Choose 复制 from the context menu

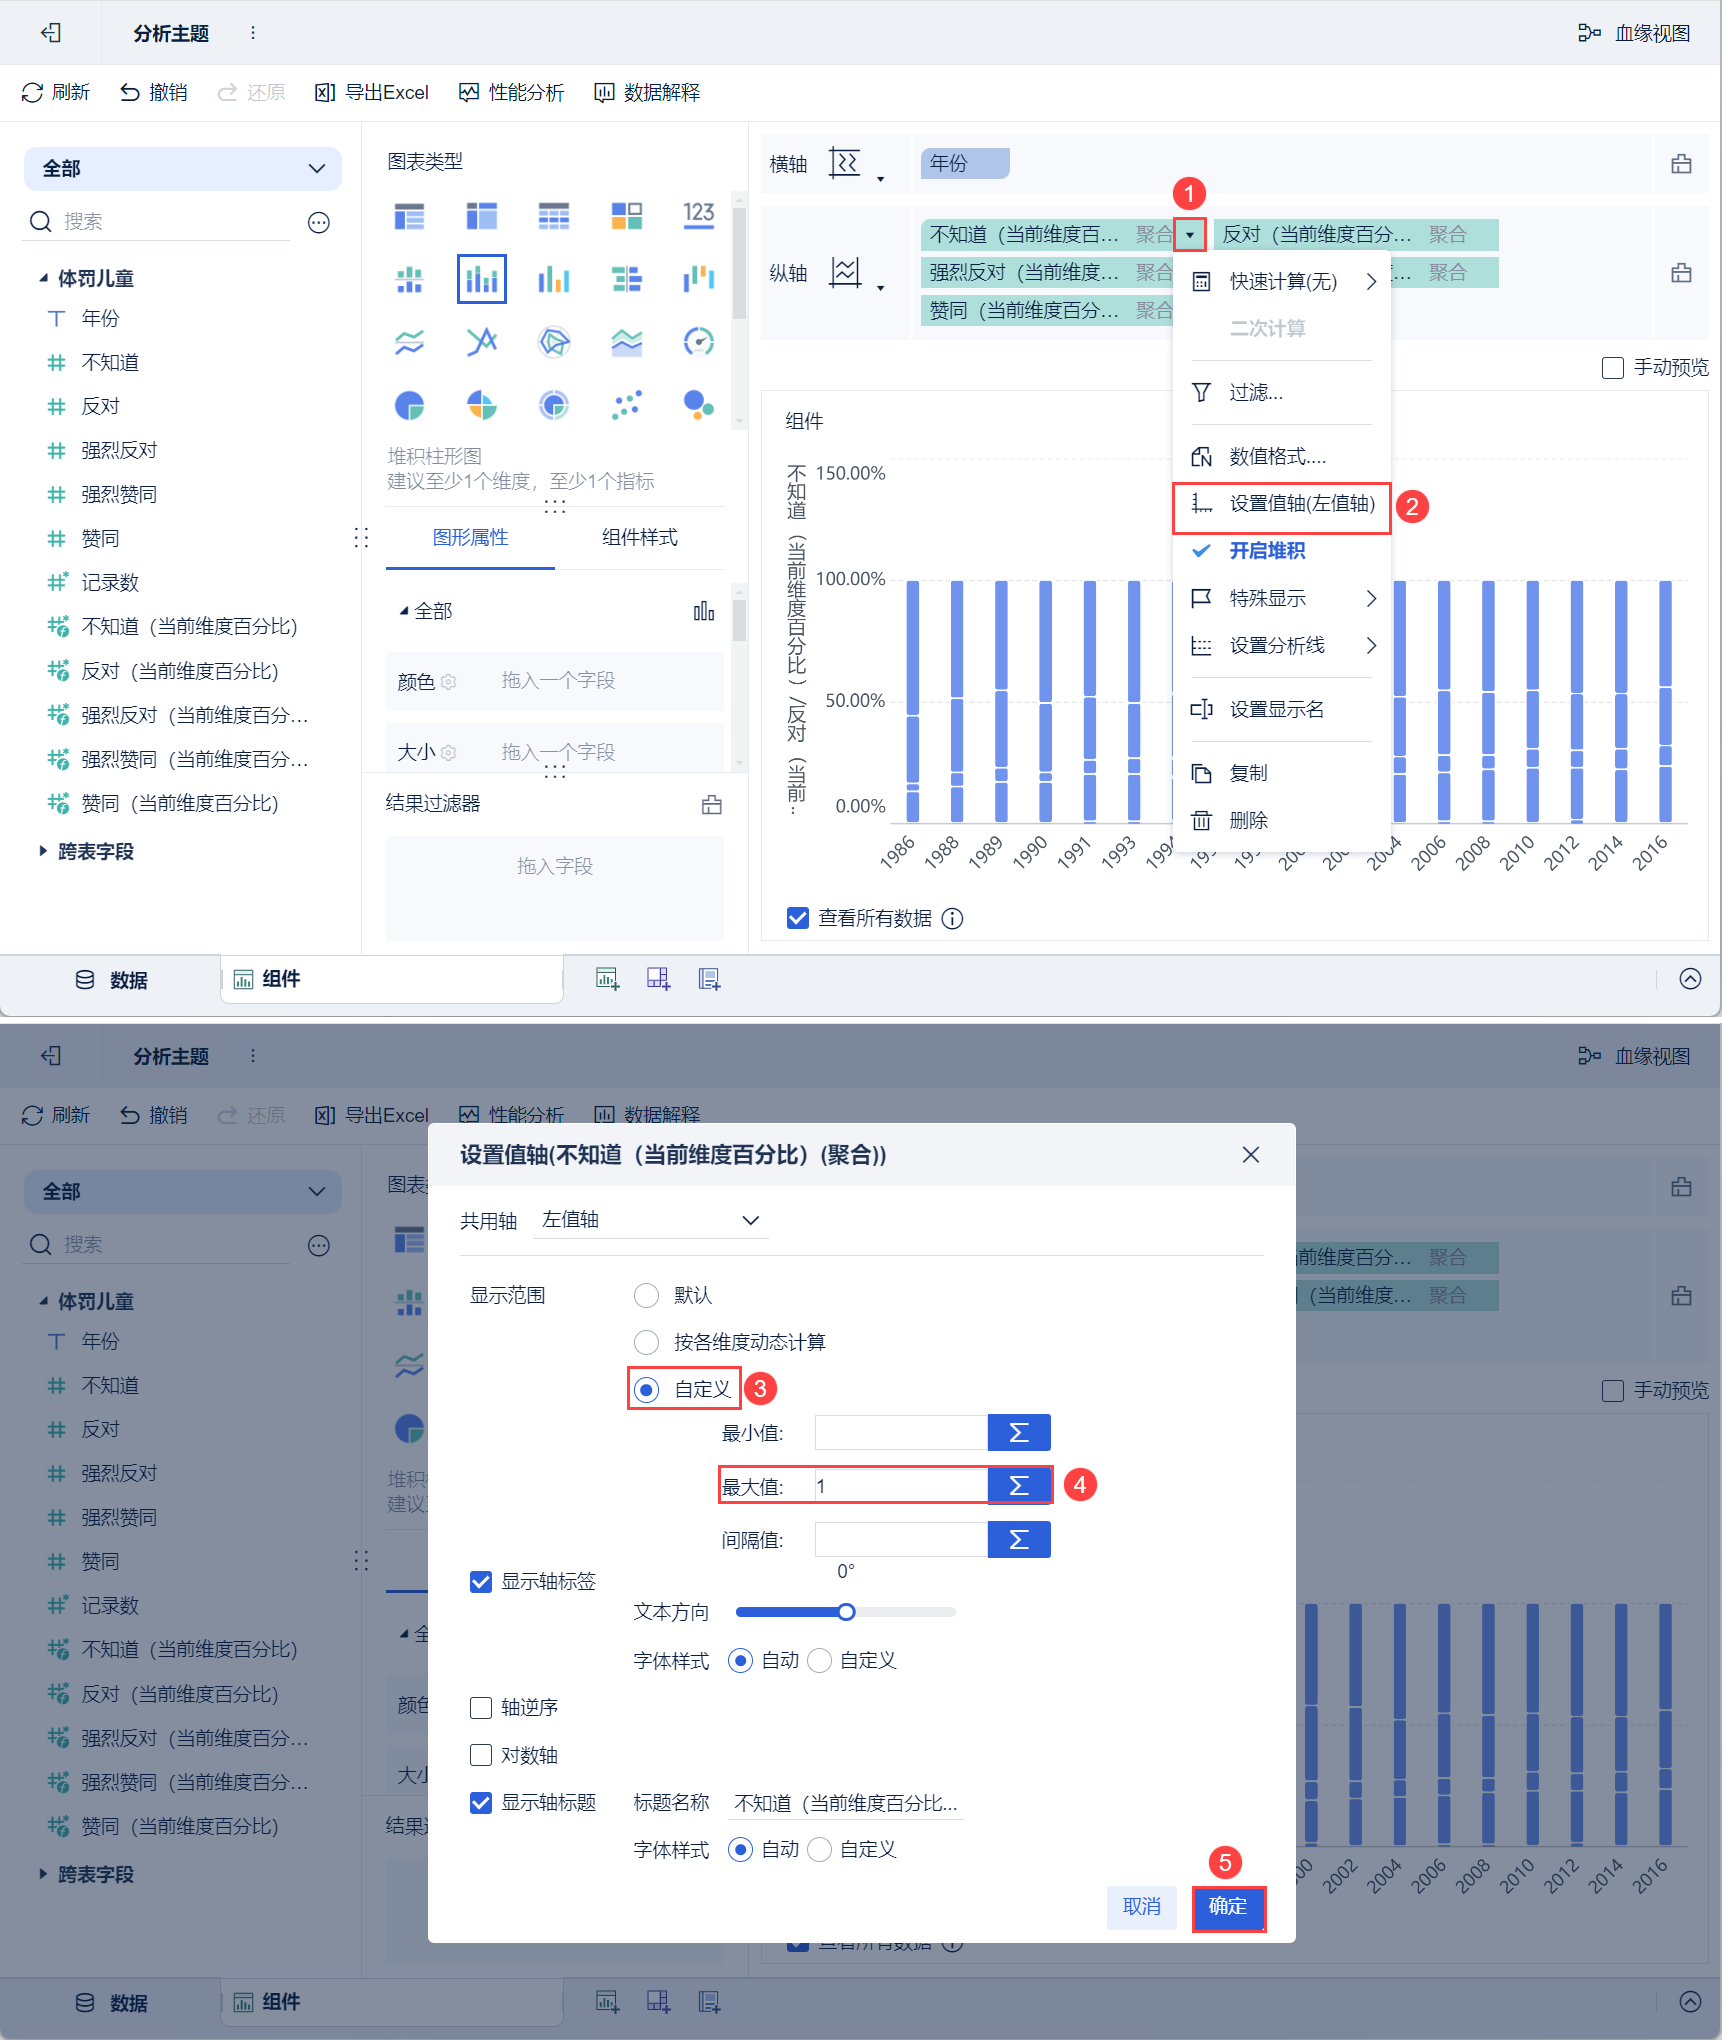point(1282,773)
